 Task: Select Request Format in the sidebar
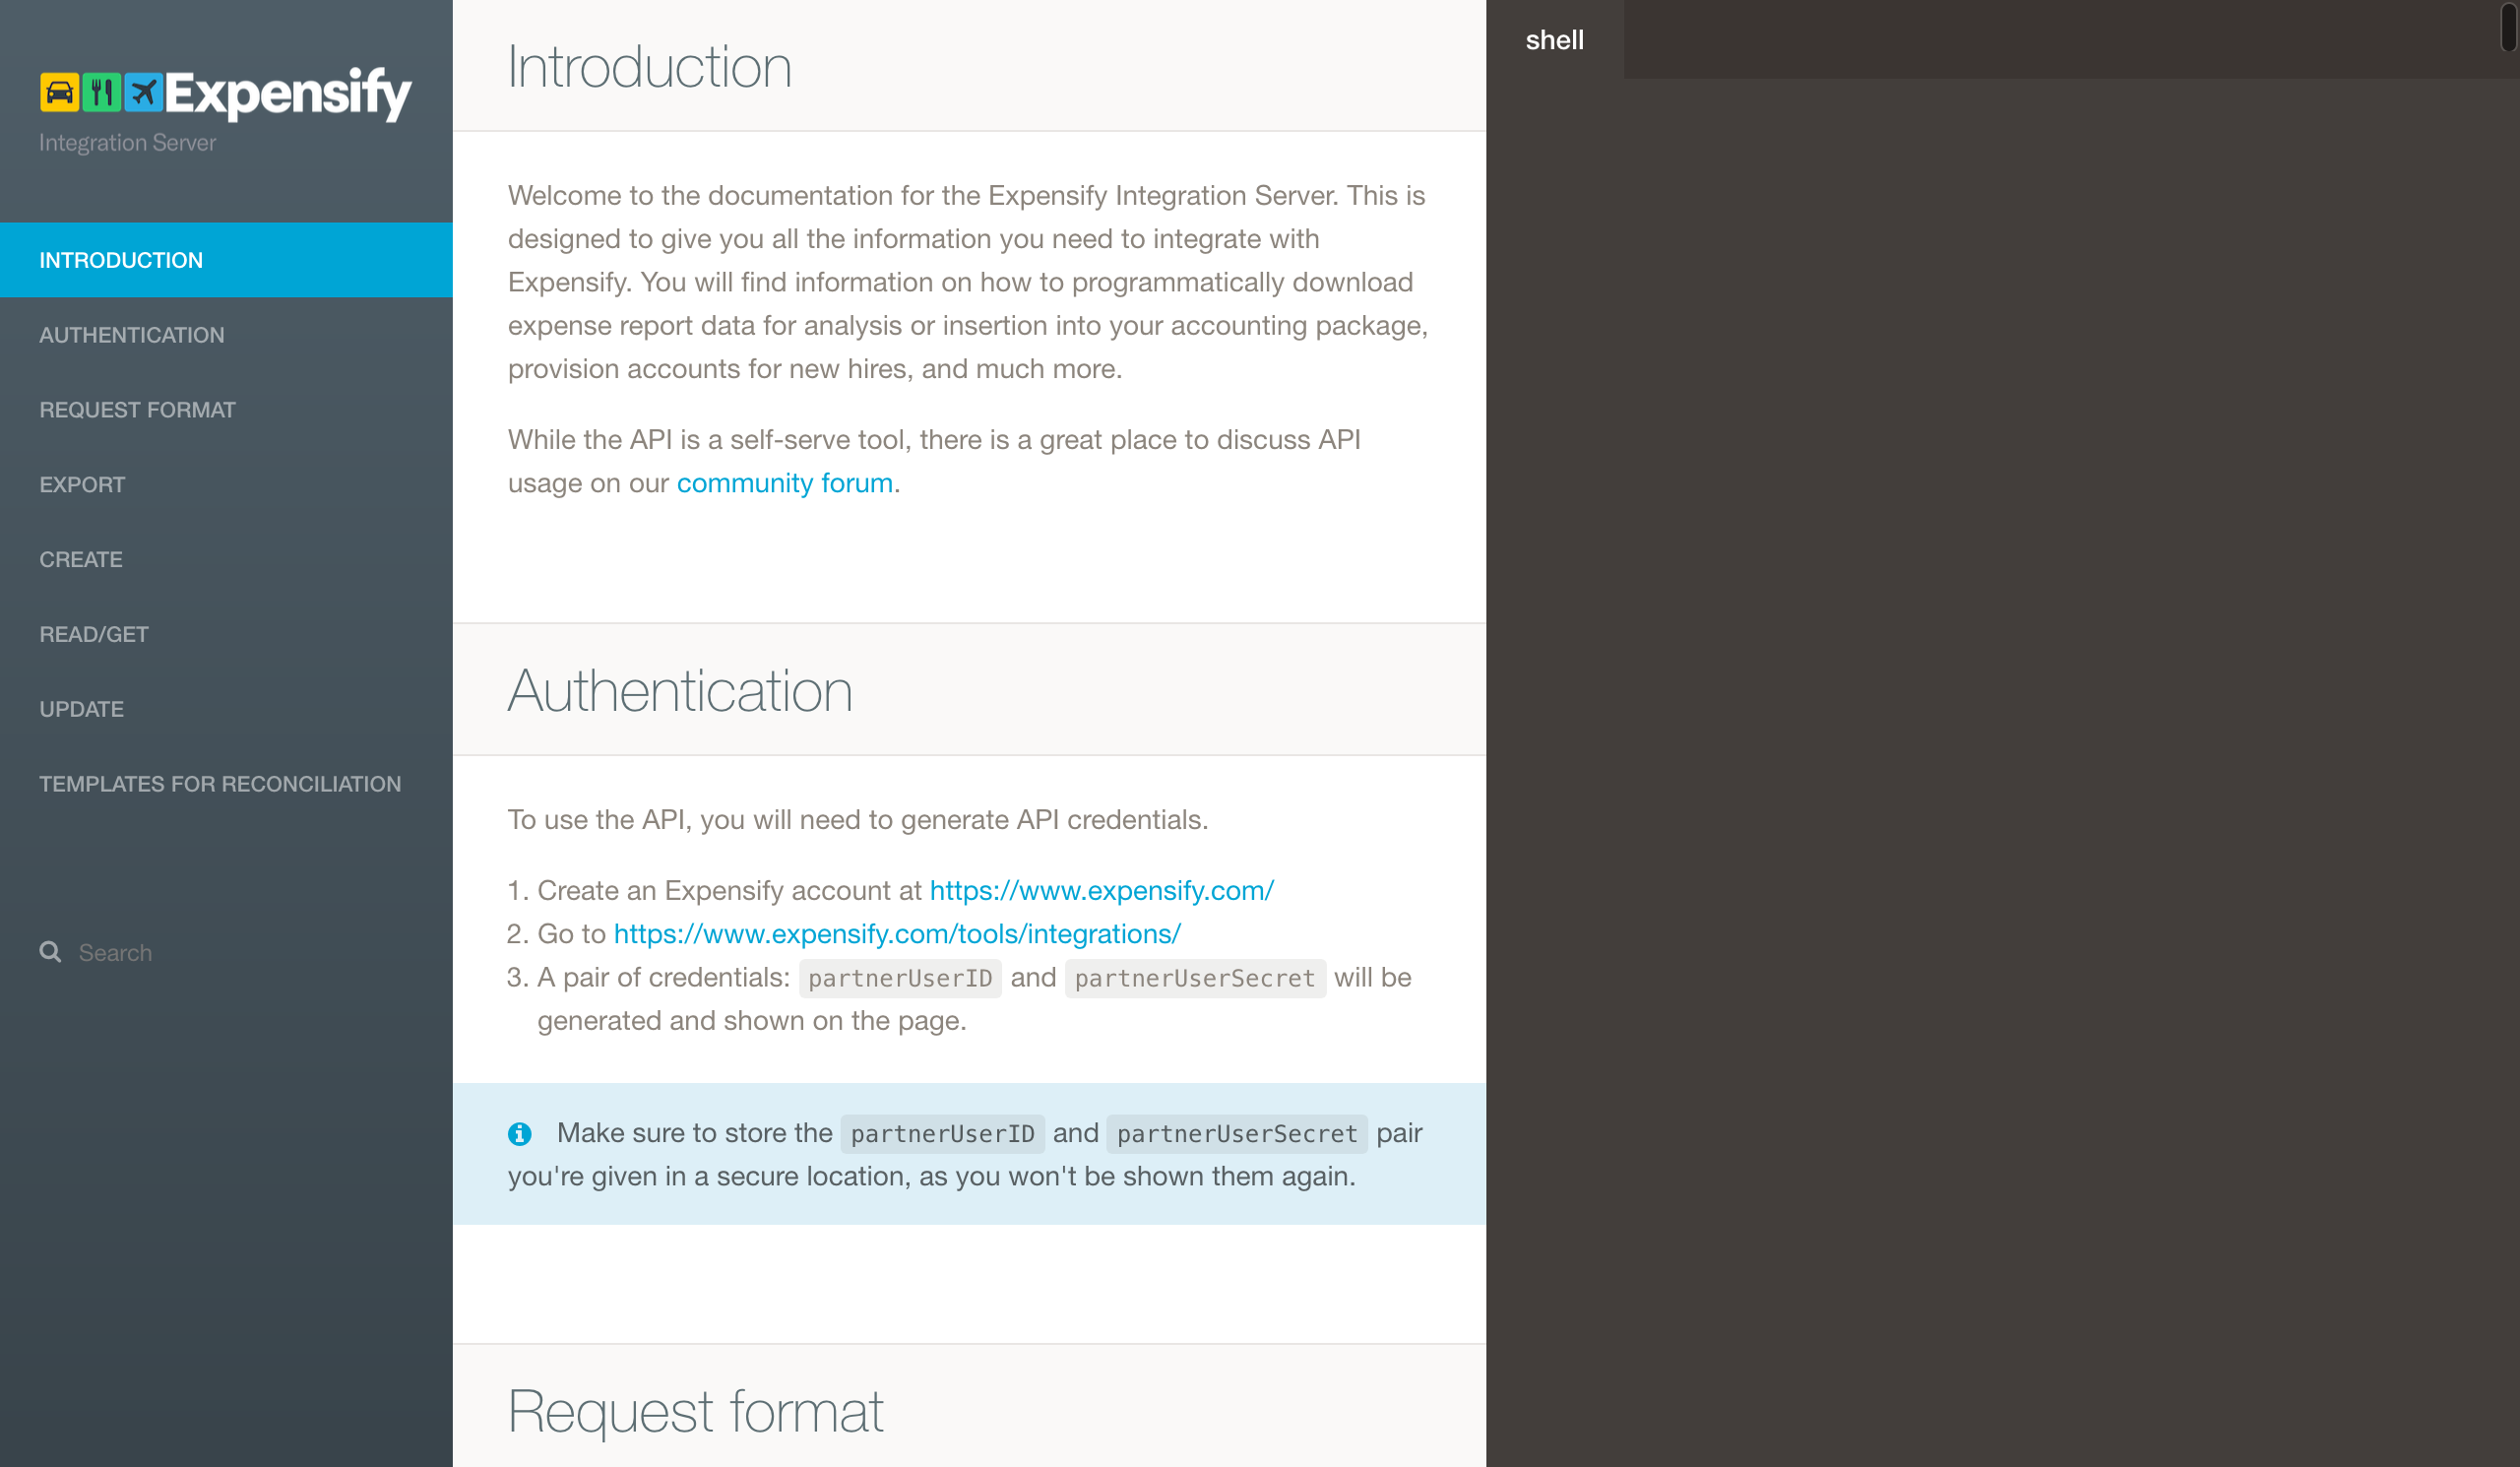click(226, 410)
